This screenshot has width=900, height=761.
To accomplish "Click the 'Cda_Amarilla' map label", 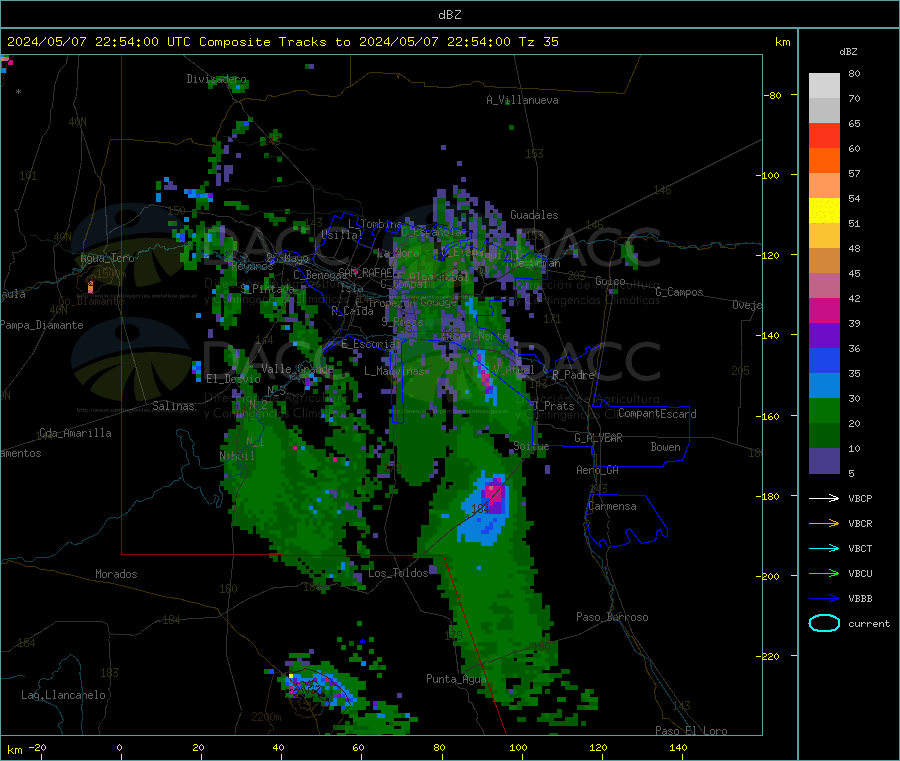I will pos(75,433).
